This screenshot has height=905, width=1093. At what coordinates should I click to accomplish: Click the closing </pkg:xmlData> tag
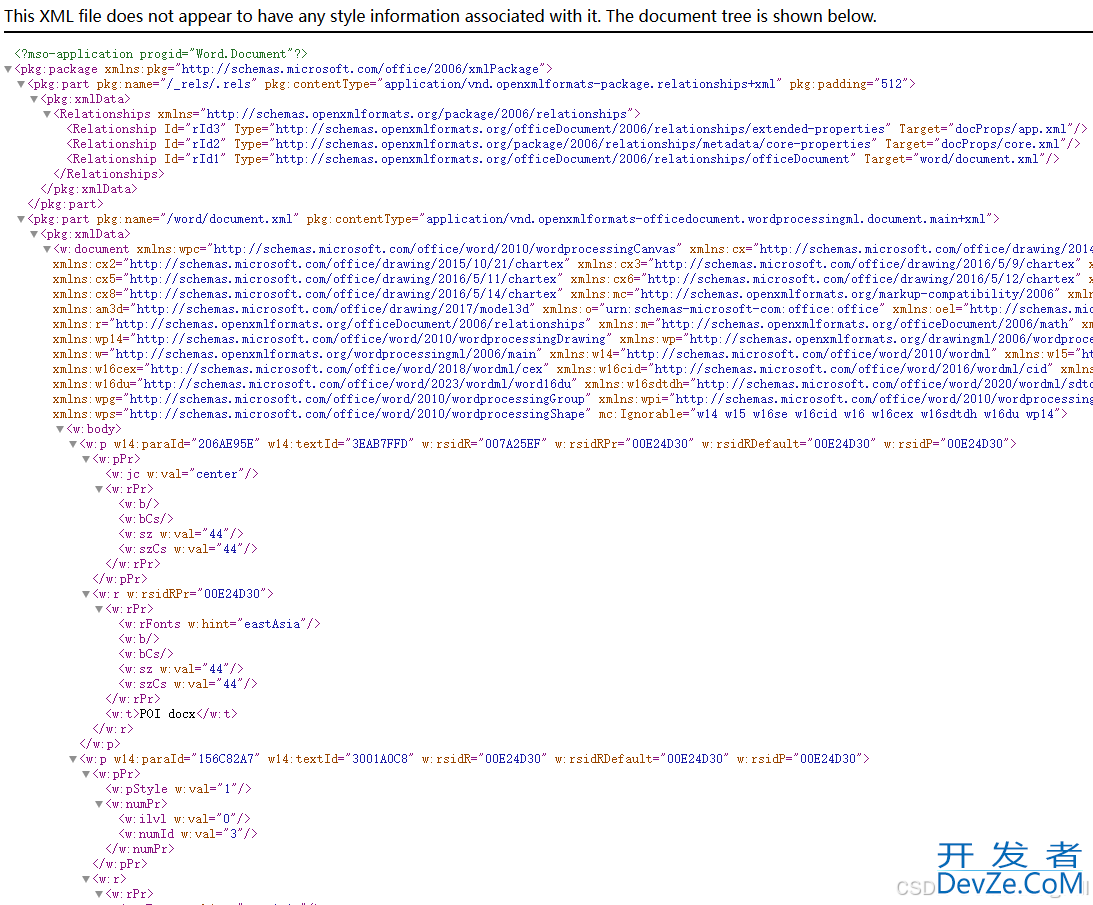pyautogui.click(x=89, y=189)
